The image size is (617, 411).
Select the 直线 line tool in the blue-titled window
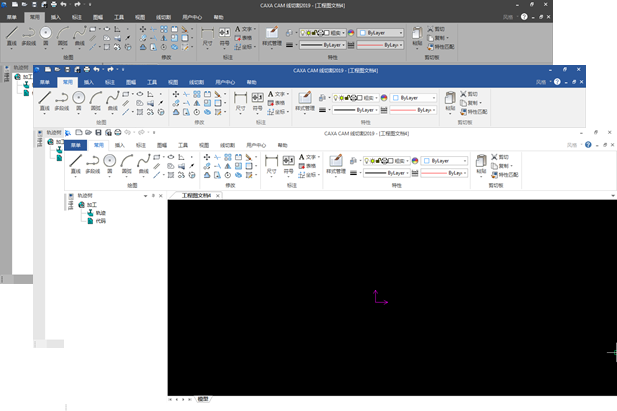click(44, 100)
